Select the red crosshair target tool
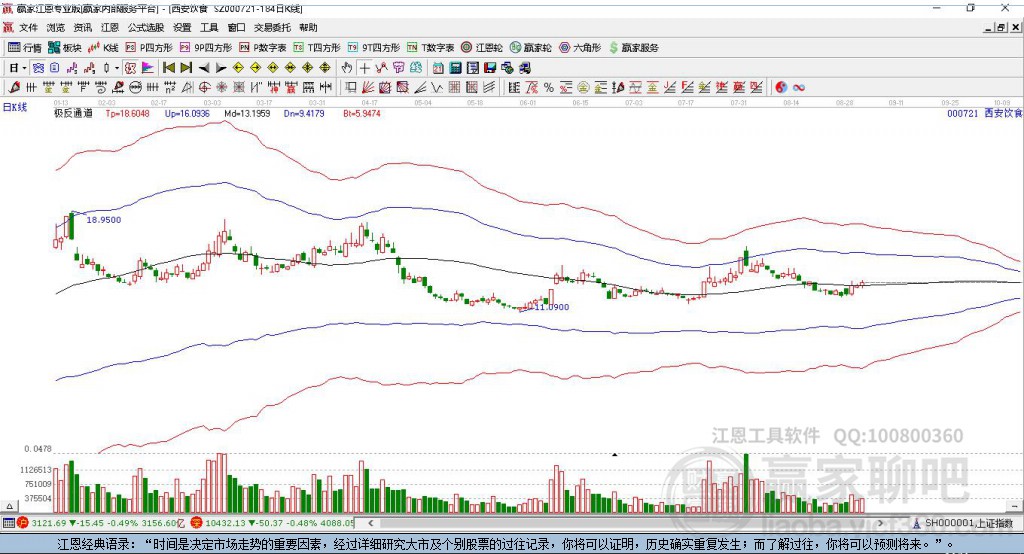The width and height of the screenshot is (1024, 554). coord(204,87)
